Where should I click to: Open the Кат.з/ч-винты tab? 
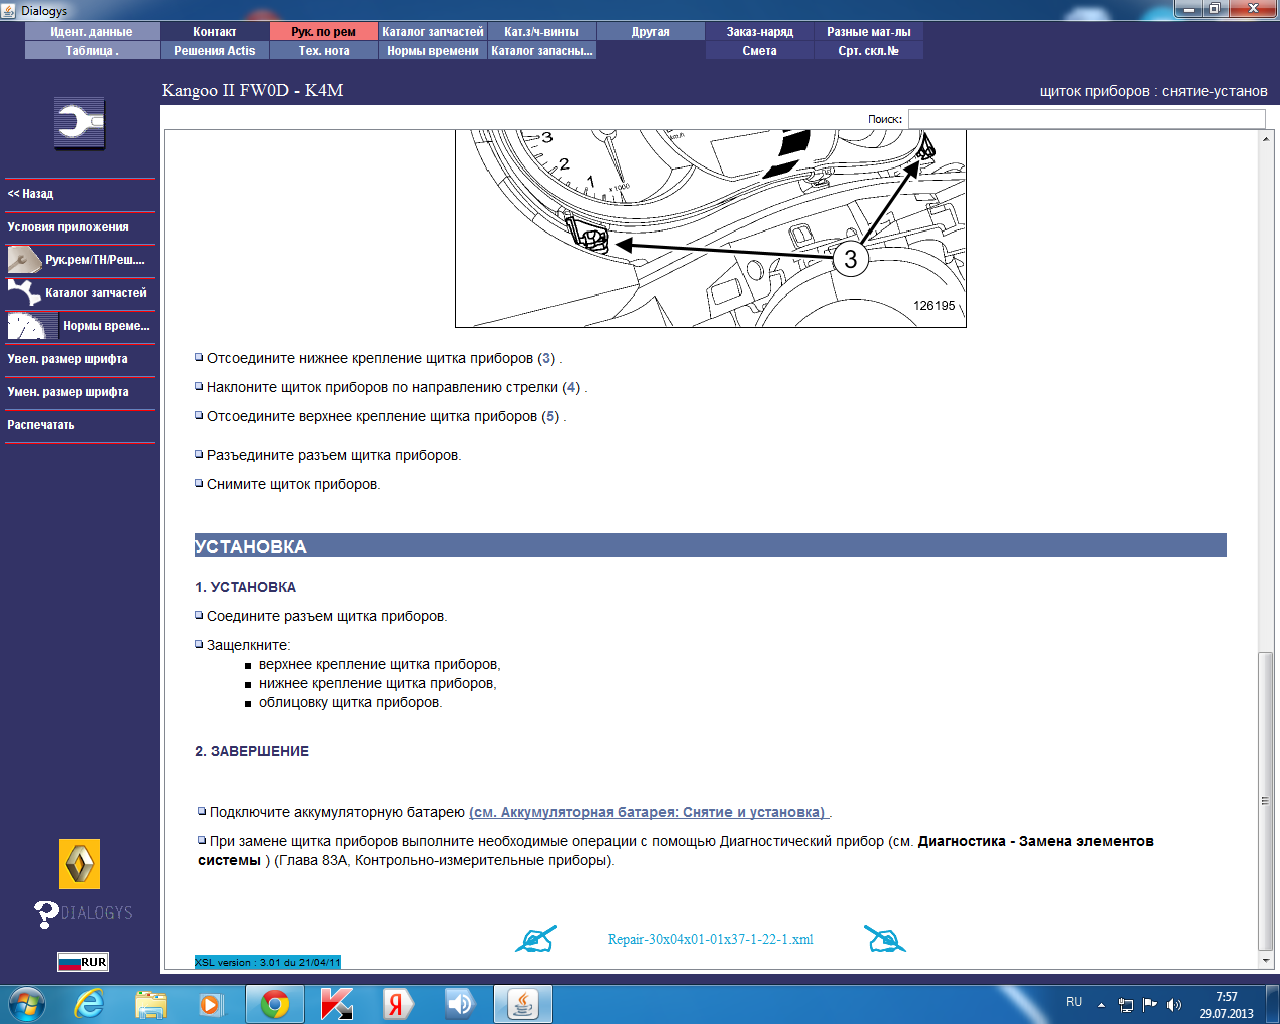pyautogui.click(x=542, y=32)
